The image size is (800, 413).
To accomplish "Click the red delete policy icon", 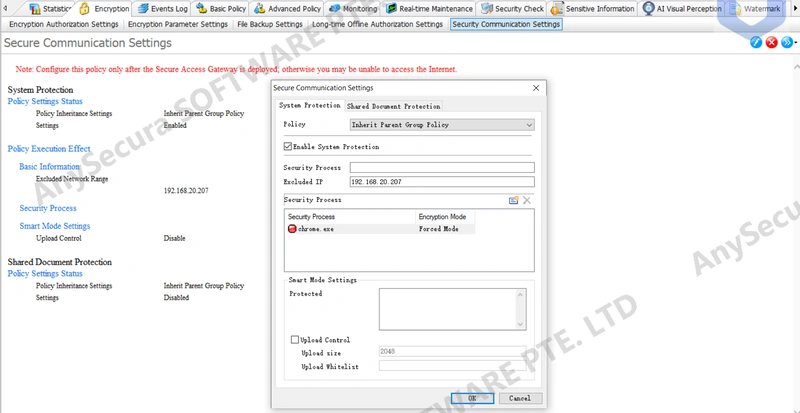I will point(771,42).
